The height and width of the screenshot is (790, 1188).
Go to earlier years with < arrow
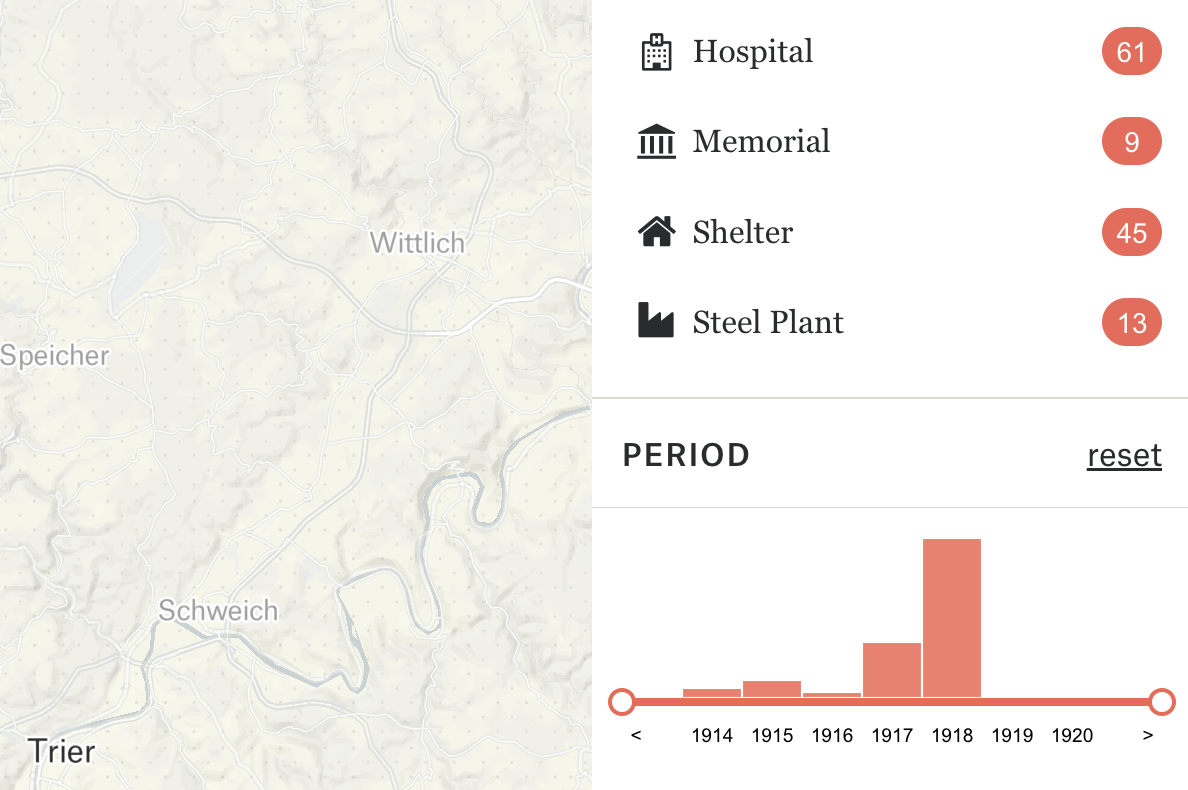(636, 735)
